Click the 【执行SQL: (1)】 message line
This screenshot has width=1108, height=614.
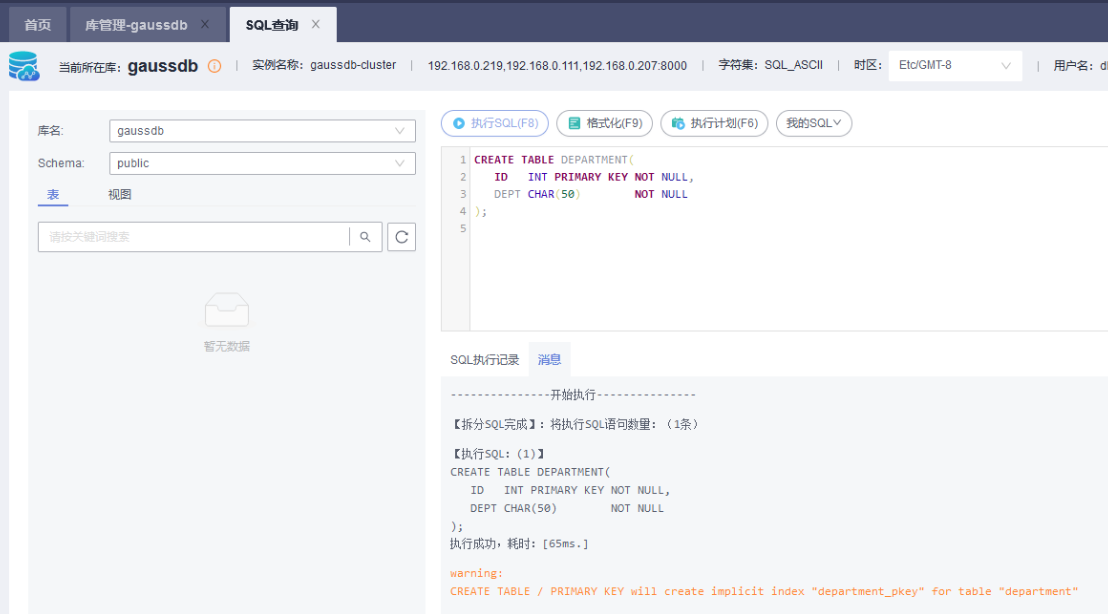pos(497,454)
